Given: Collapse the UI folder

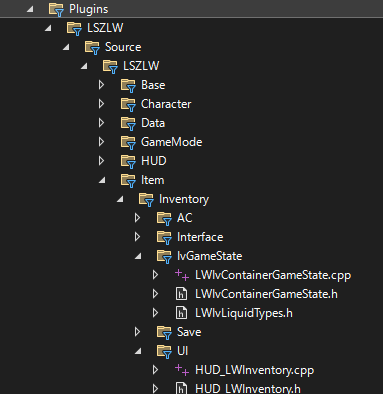Looking at the screenshot, I should click(138, 351).
